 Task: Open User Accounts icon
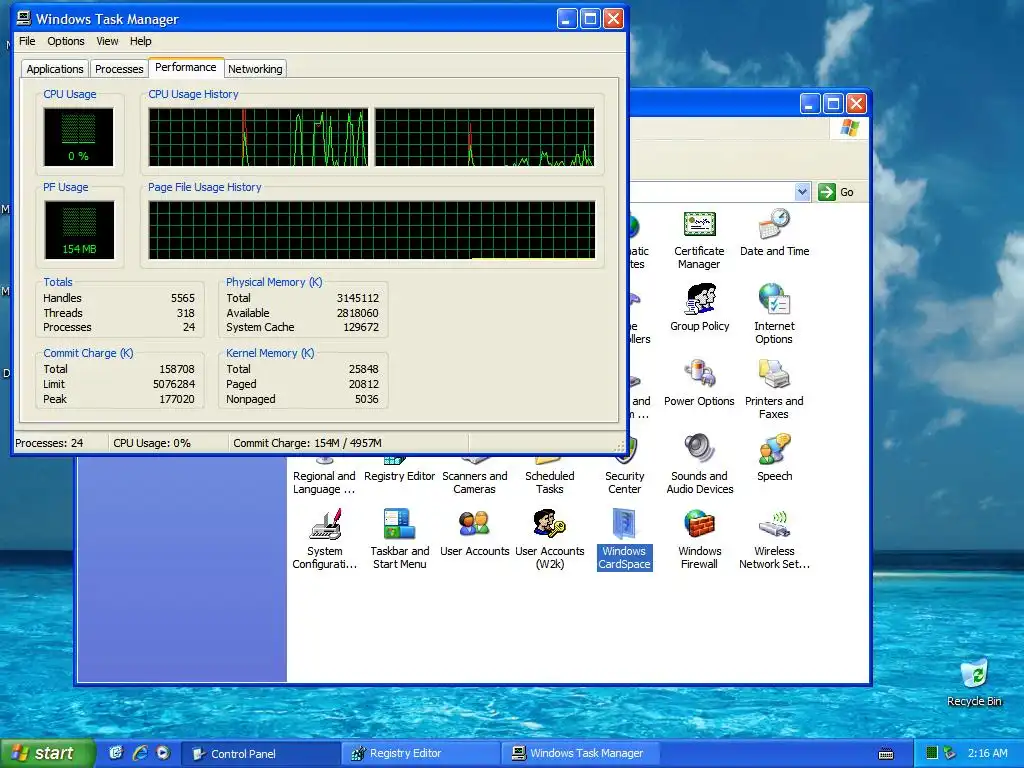[474, 533]
